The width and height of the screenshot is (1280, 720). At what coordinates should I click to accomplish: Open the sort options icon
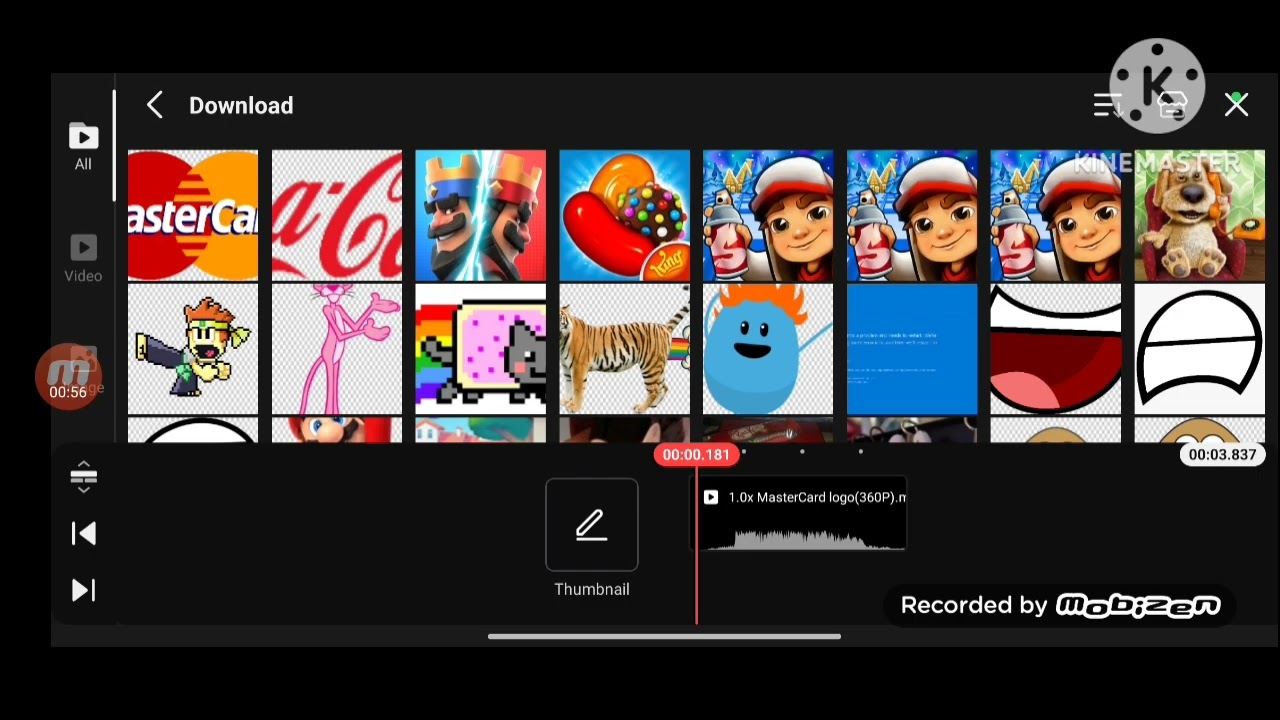1108,105
